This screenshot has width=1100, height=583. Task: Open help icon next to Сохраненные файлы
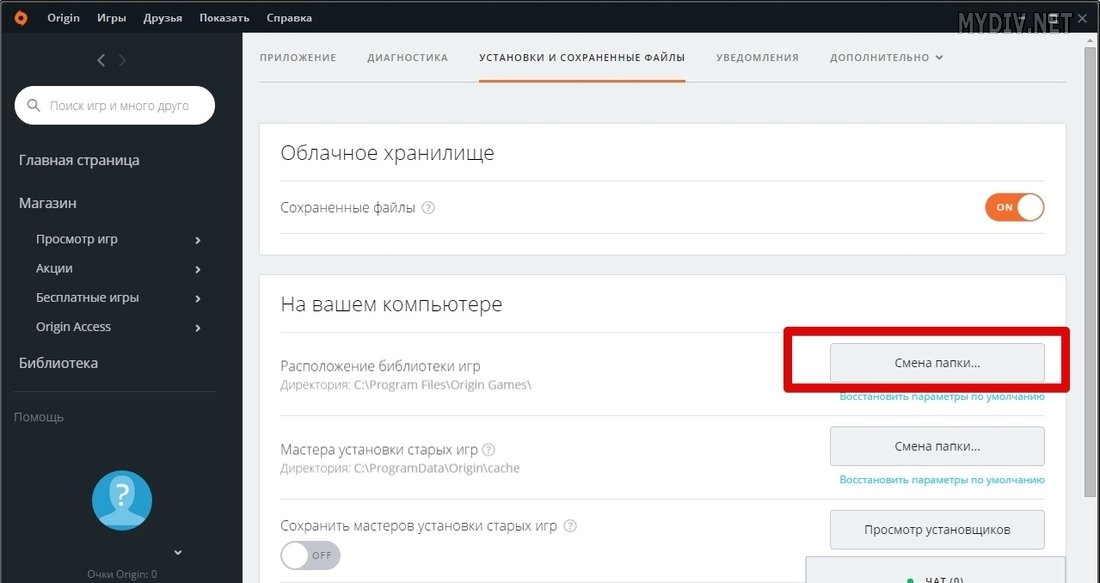coord(428,208)
